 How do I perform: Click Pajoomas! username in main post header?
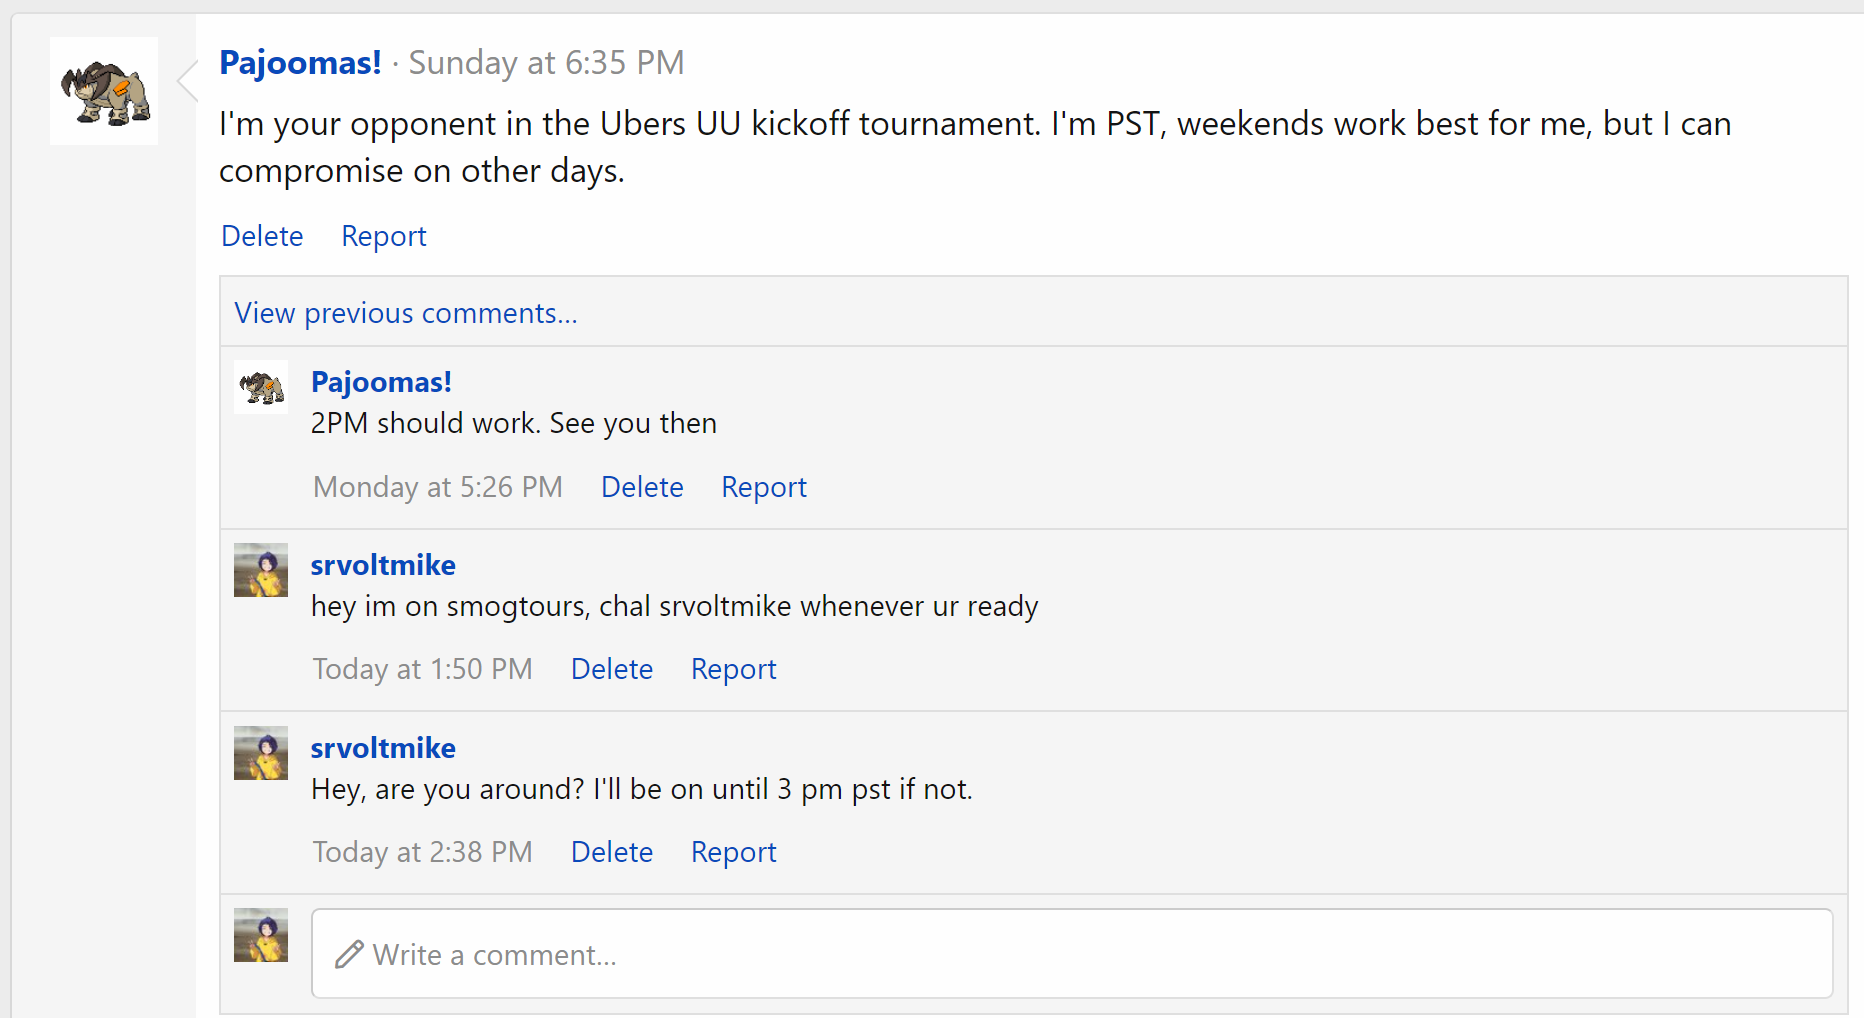coord(300,63)
